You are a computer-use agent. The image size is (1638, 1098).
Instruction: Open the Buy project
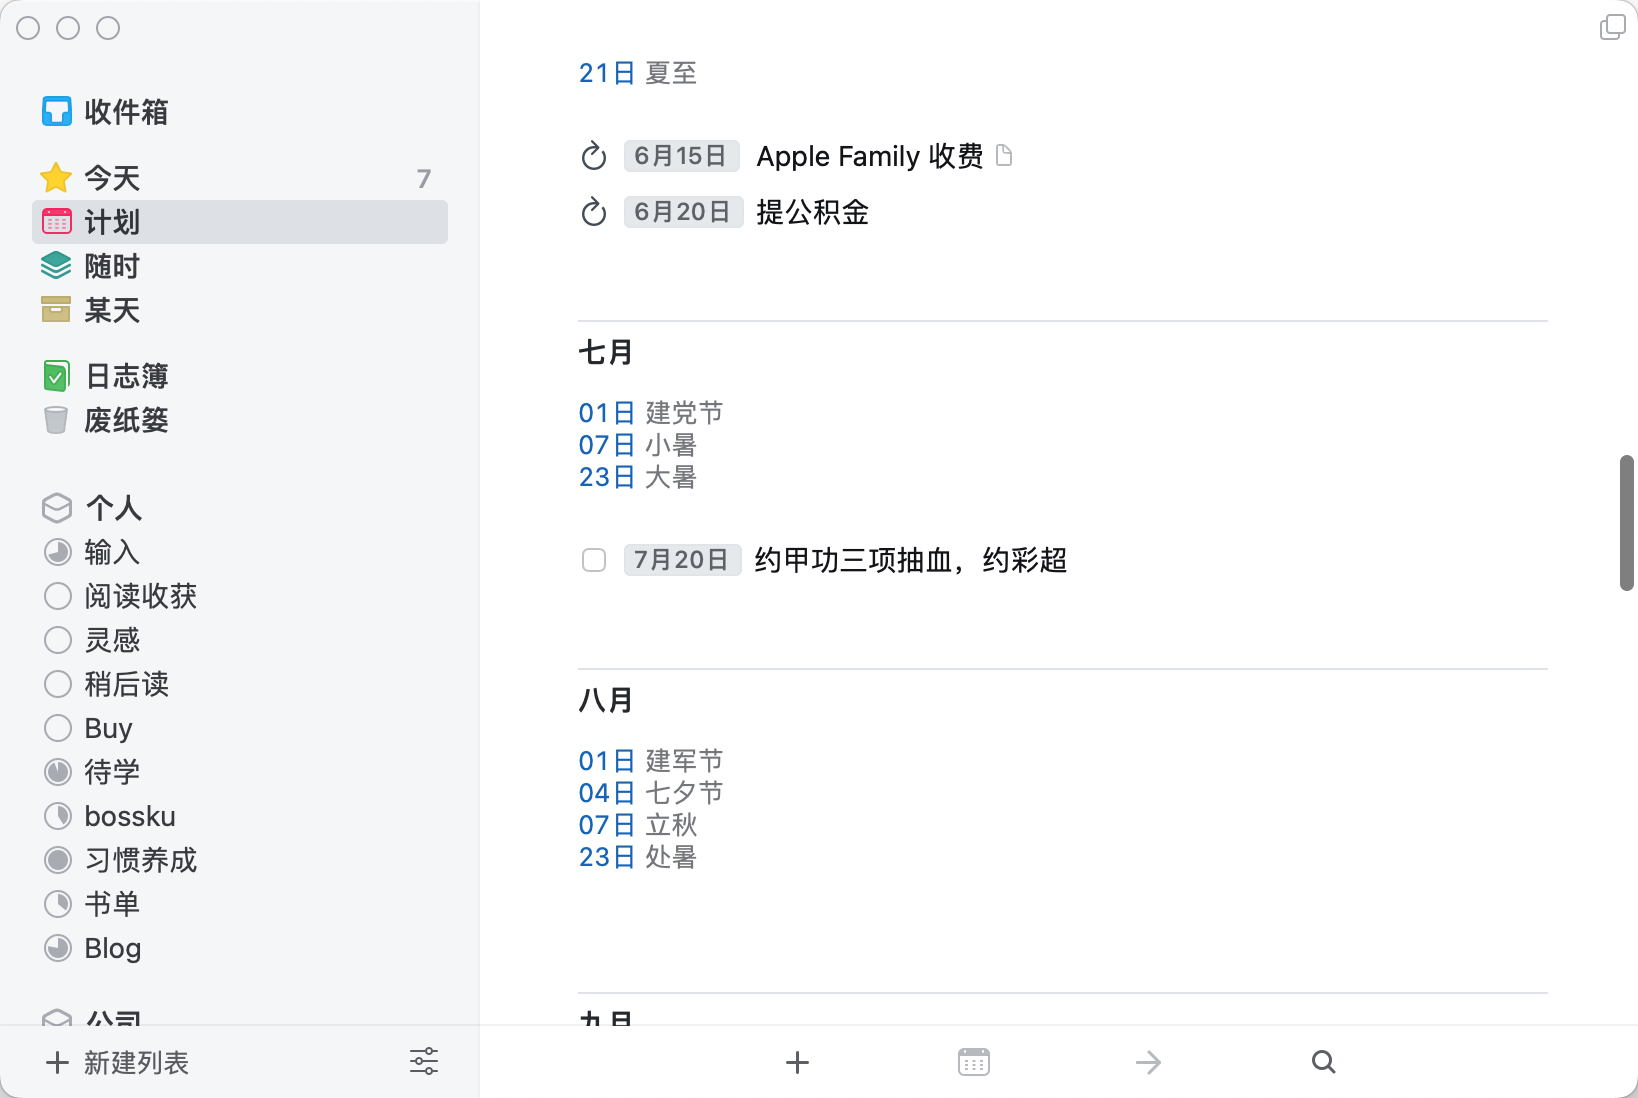coord(108,728)
